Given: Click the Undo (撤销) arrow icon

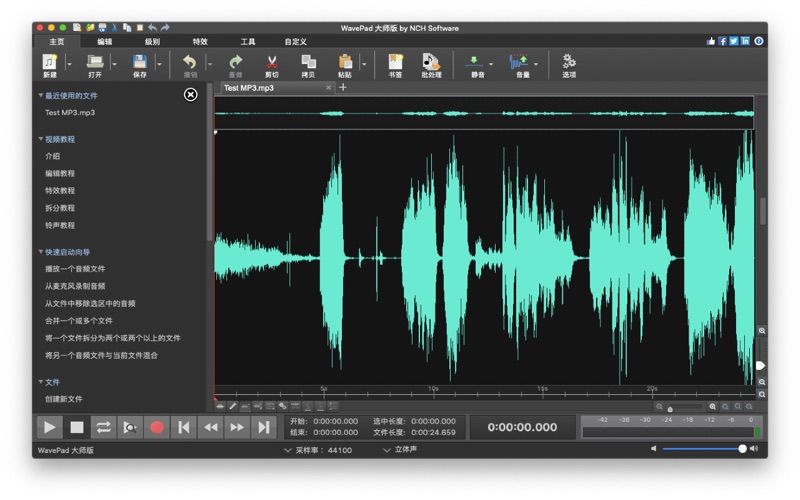Looking at the screenshot, I should (190, 63).
